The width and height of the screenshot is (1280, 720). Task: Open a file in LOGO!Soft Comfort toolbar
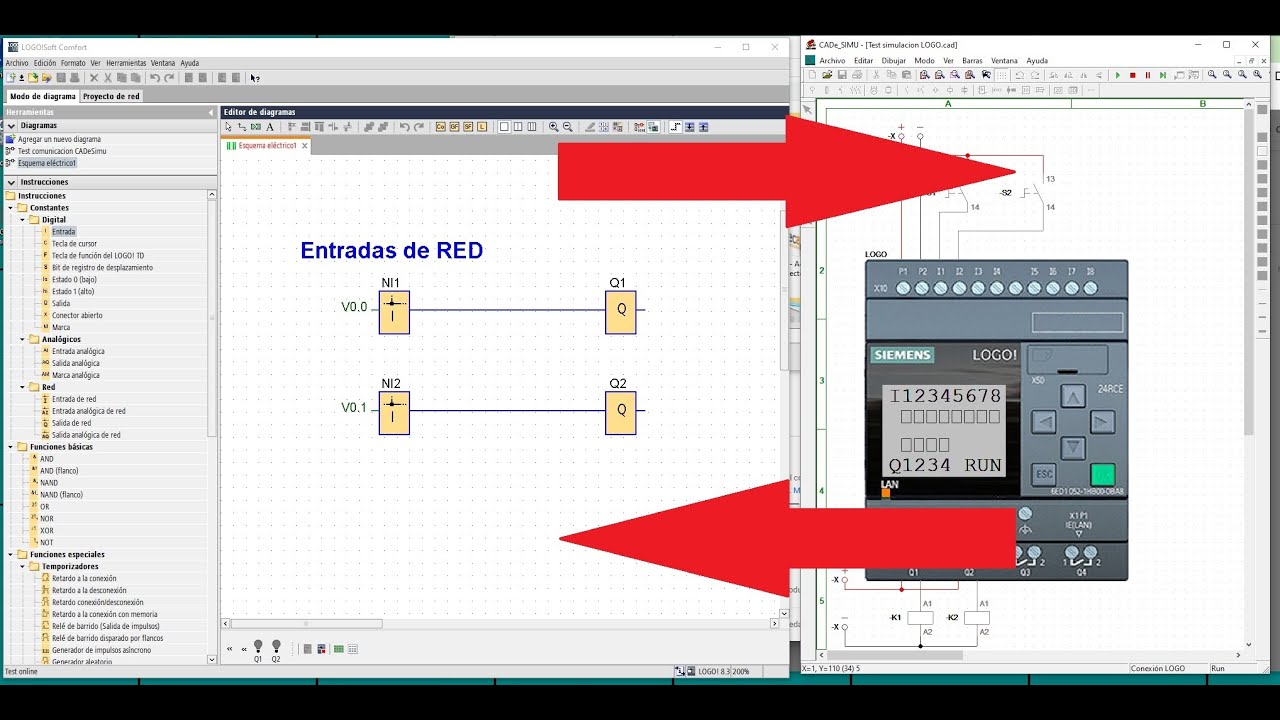point(33,77)
